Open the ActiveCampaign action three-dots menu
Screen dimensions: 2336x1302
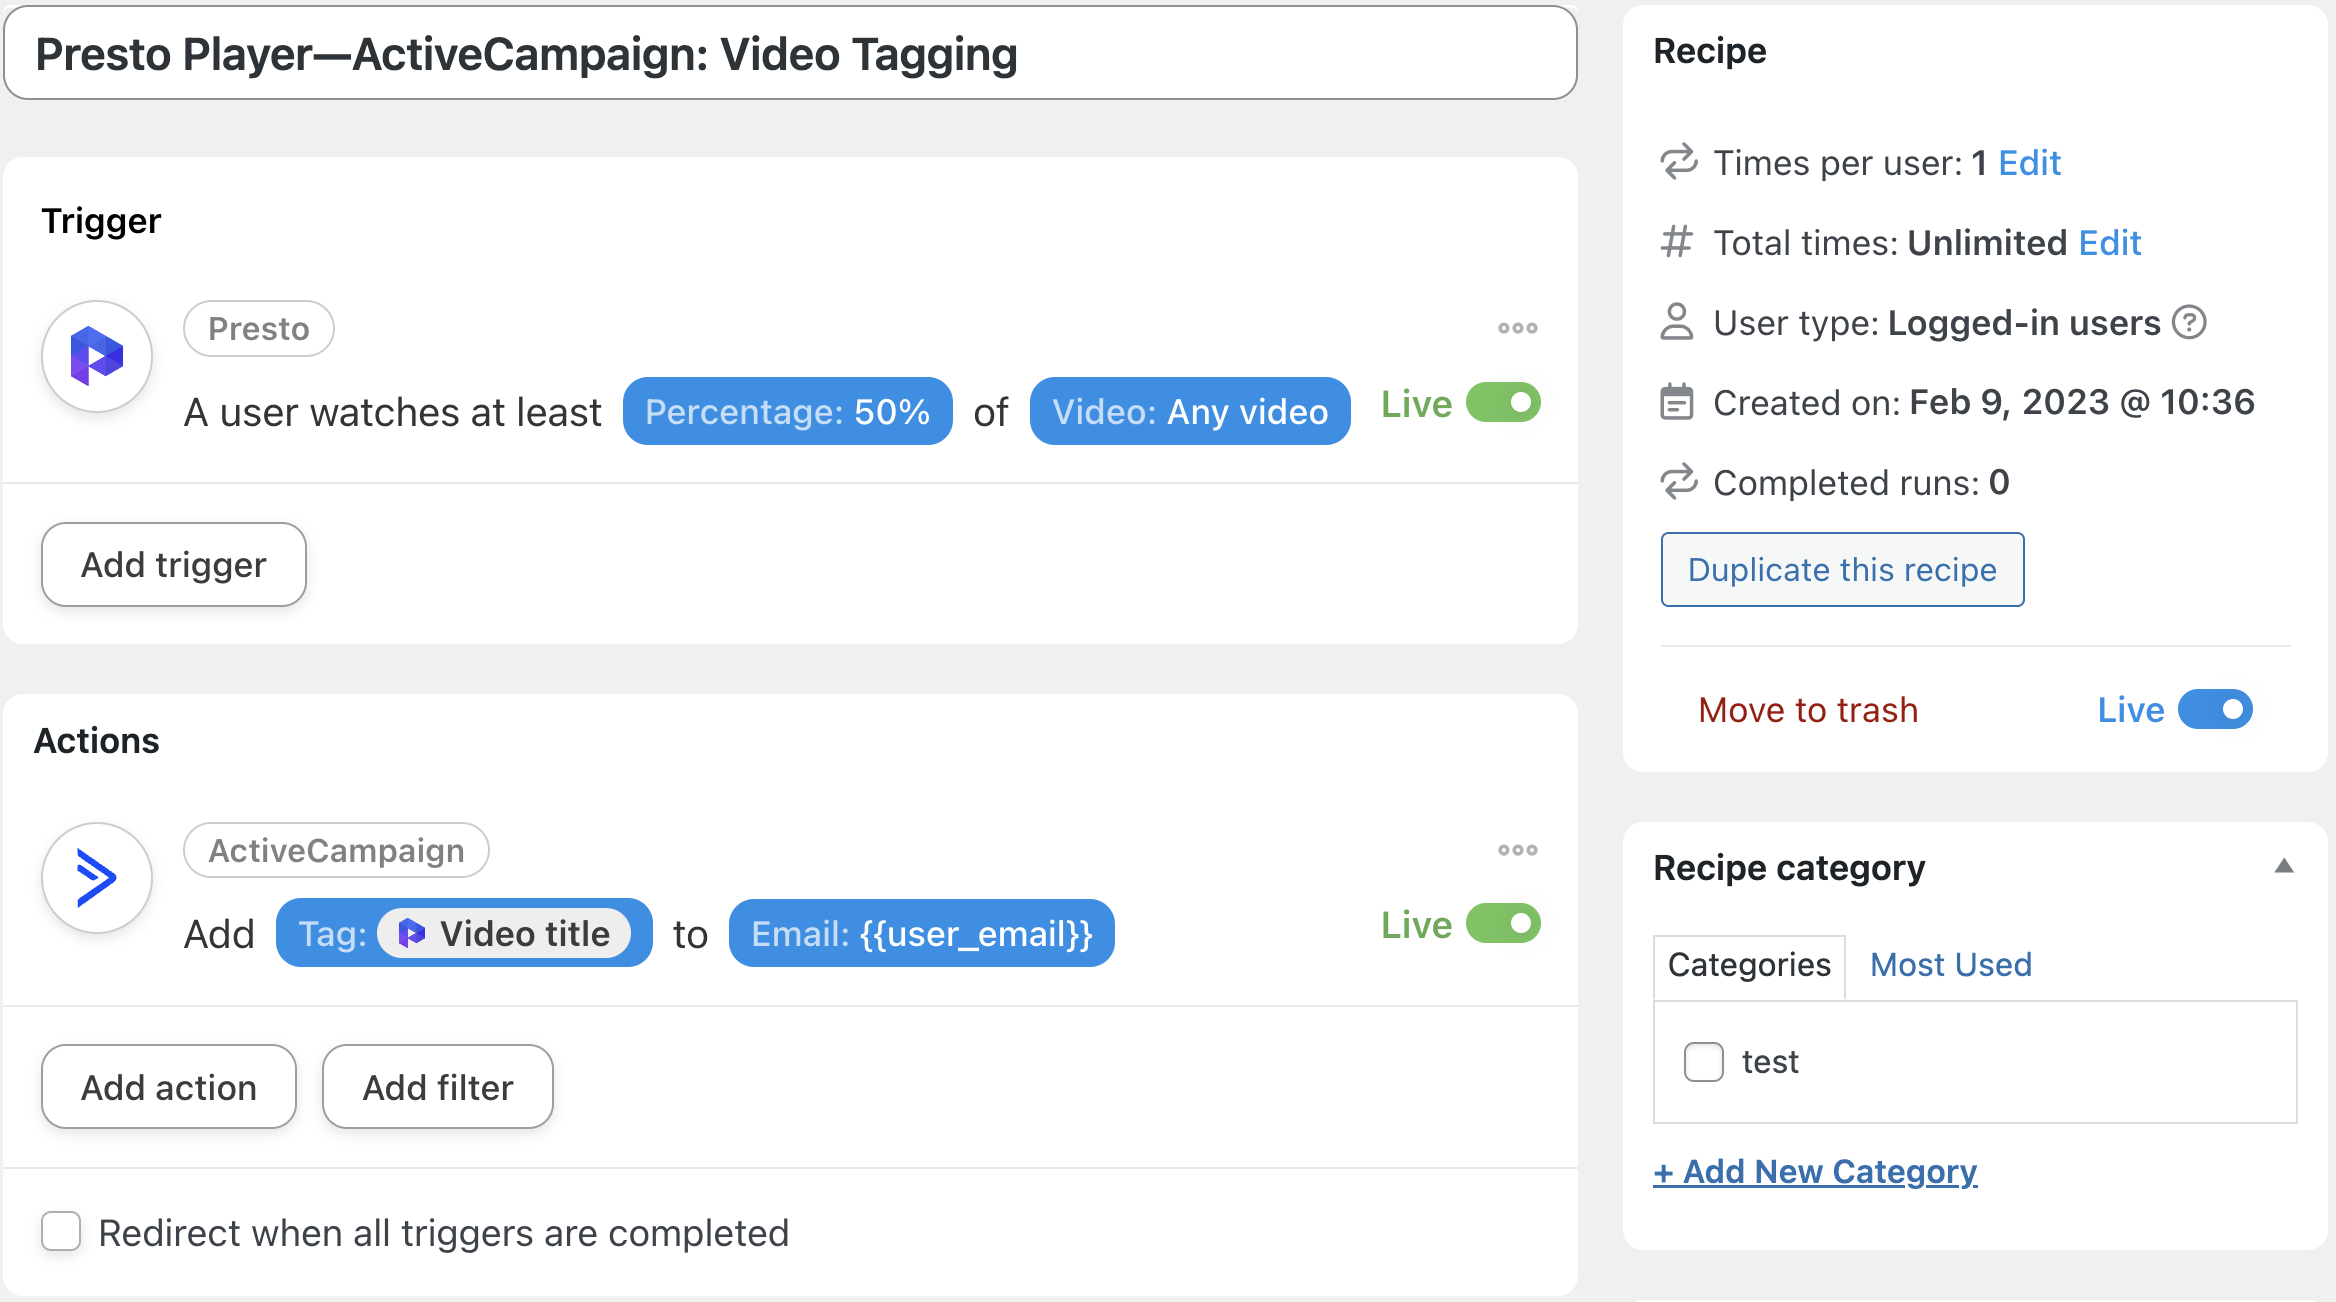[x=1517, y=850]
